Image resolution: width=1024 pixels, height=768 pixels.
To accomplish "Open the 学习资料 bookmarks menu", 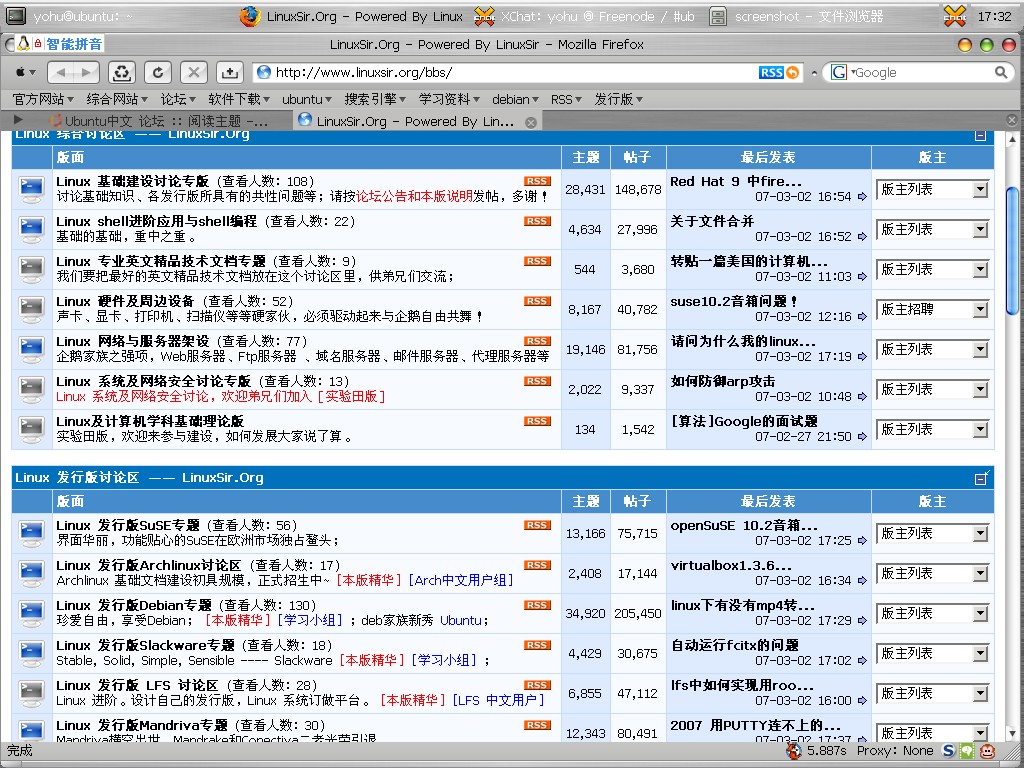I will click(449, 99).
